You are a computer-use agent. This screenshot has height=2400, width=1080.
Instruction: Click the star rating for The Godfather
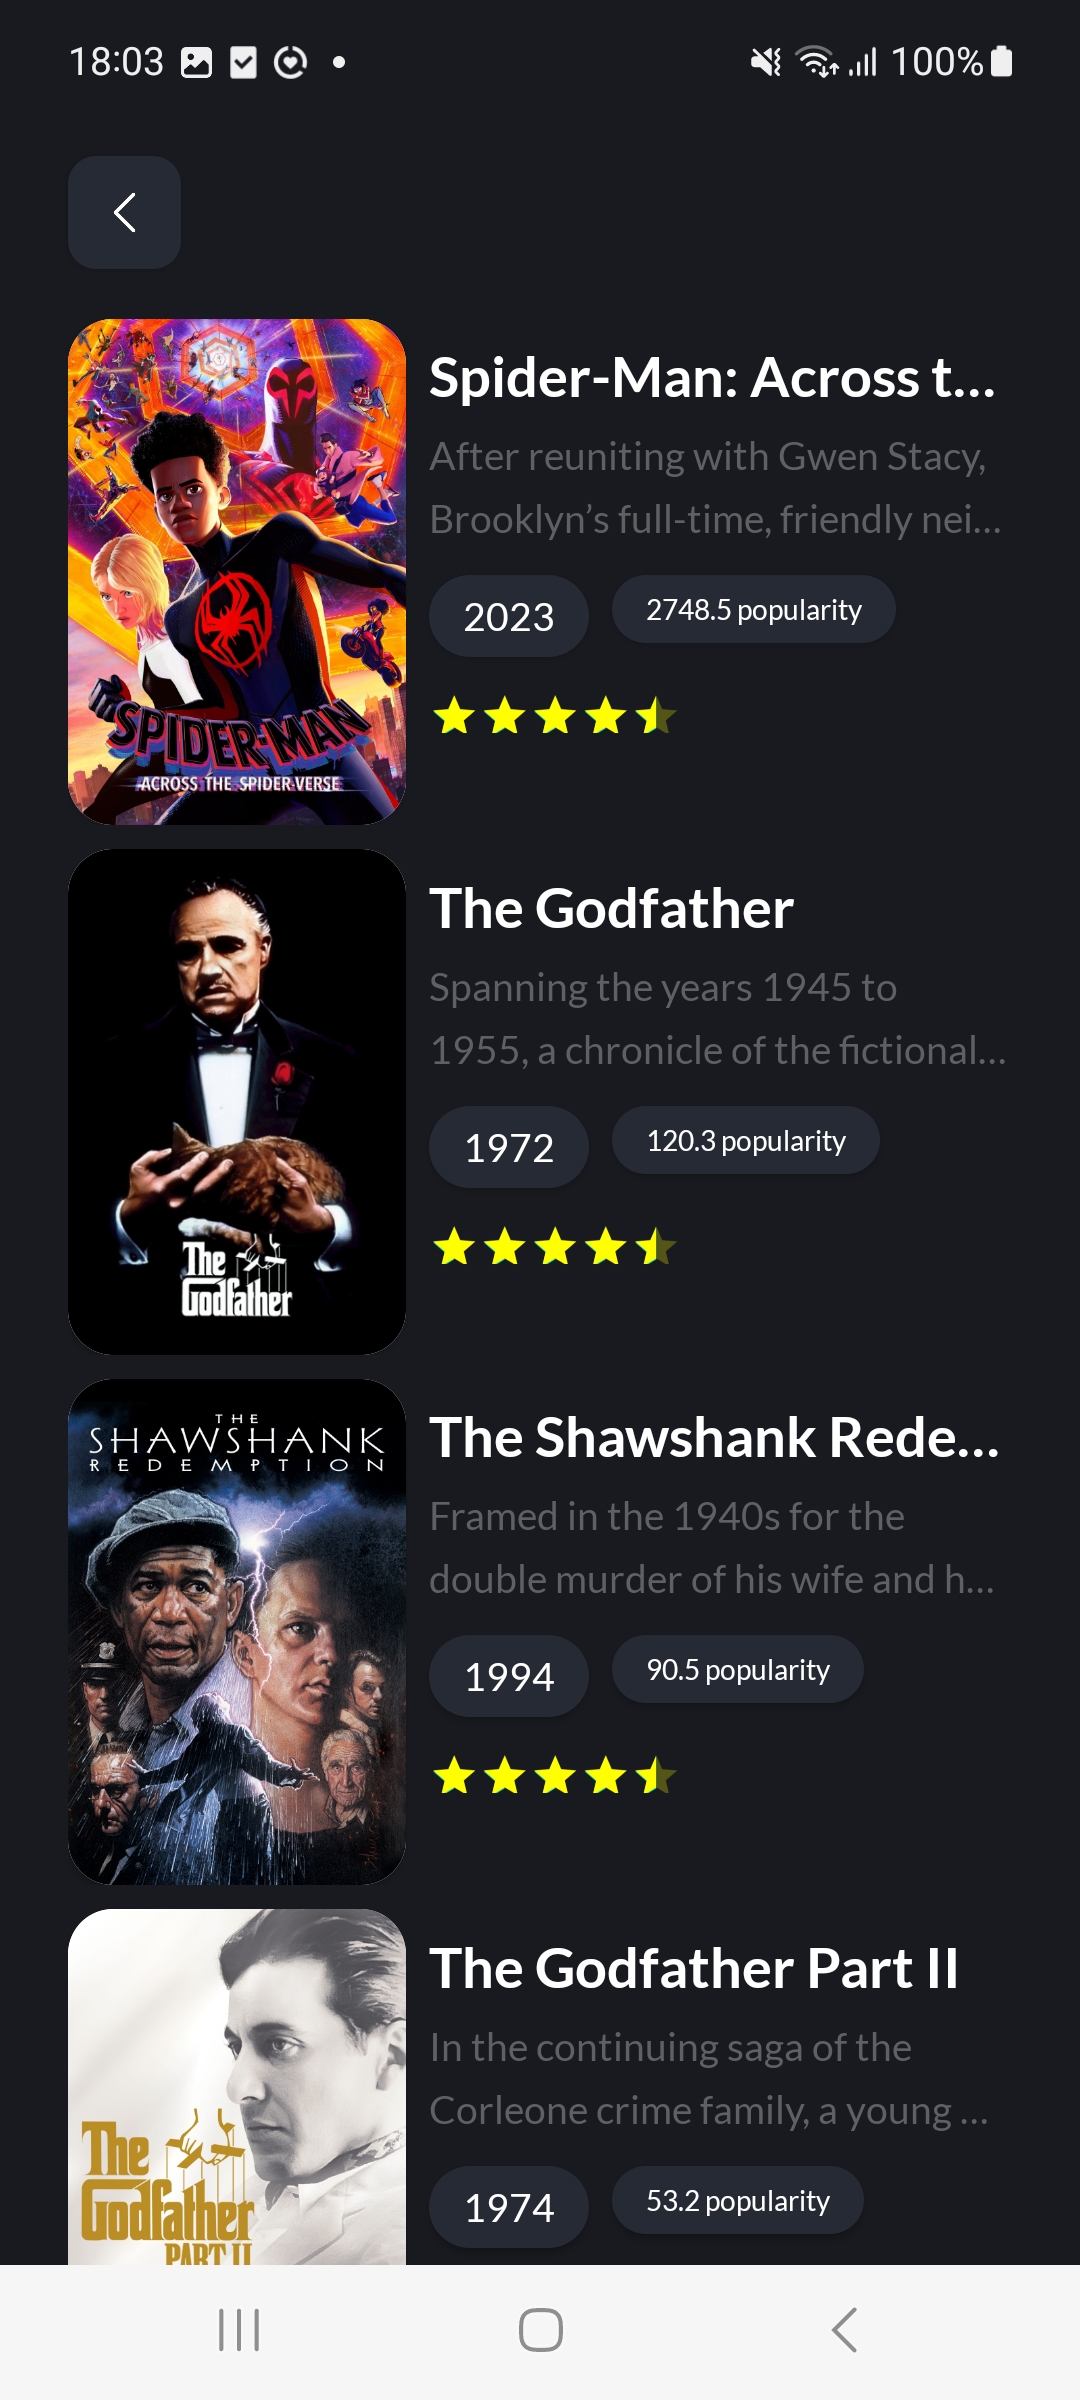555,1247
